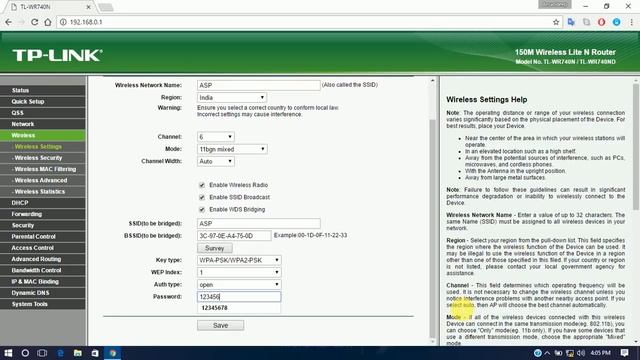Screen dimensions: 640x360
Task: Open Mode dropdown 11bgn mixed
Action: click(x=232, y=149)
